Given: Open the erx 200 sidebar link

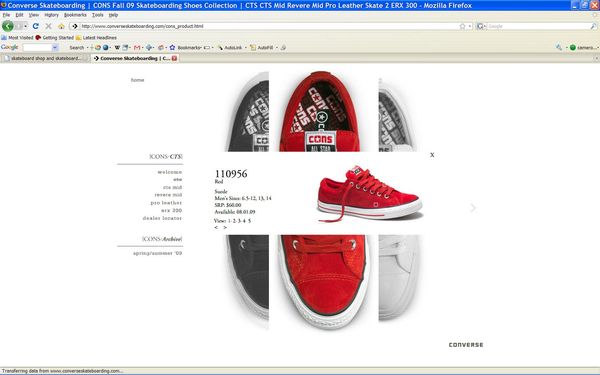Looking at the screenshot, I should click(171, 210).
